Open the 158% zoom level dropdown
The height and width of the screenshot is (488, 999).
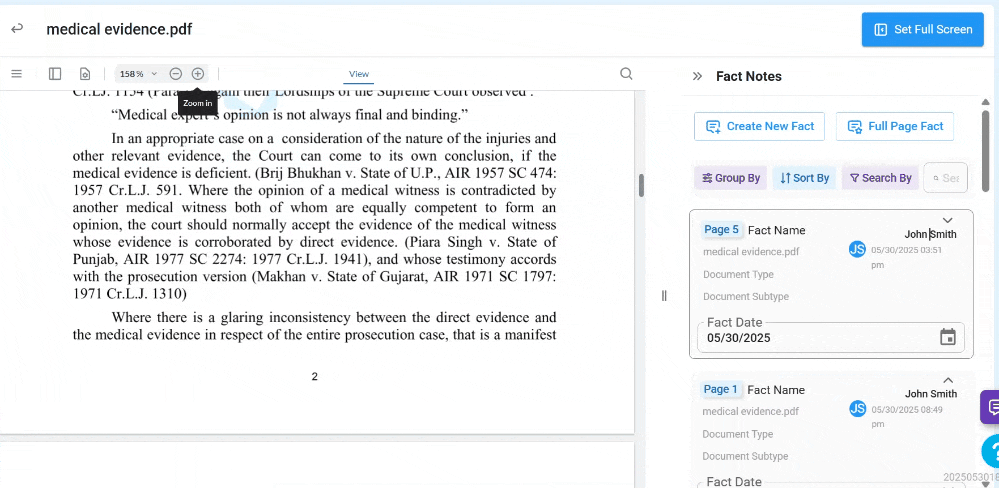[138, 74]
